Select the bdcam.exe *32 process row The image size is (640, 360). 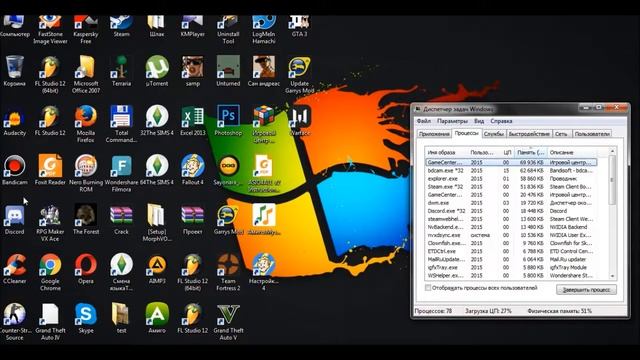tap(511, 171)
